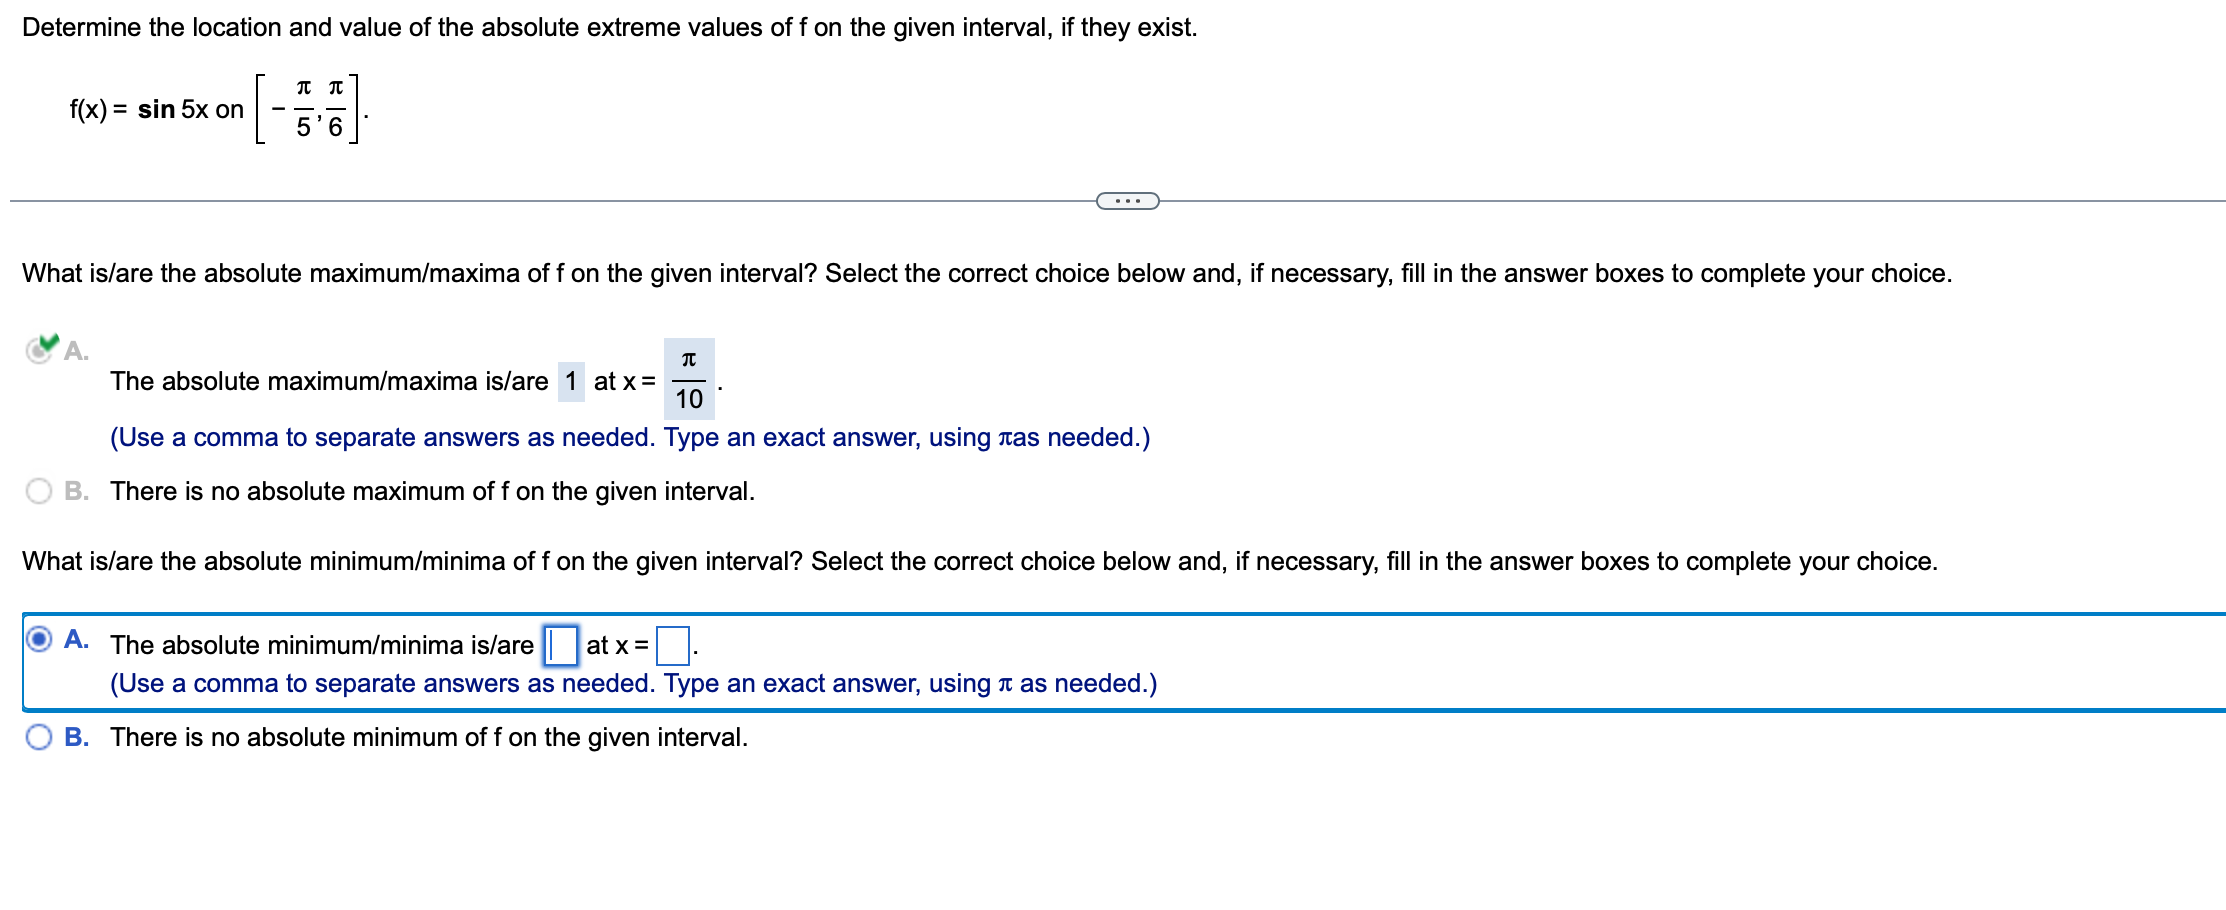This screenshot has width=2226, height=910.
Task: Click the answer box containing 1
Action: coord(570,381)
